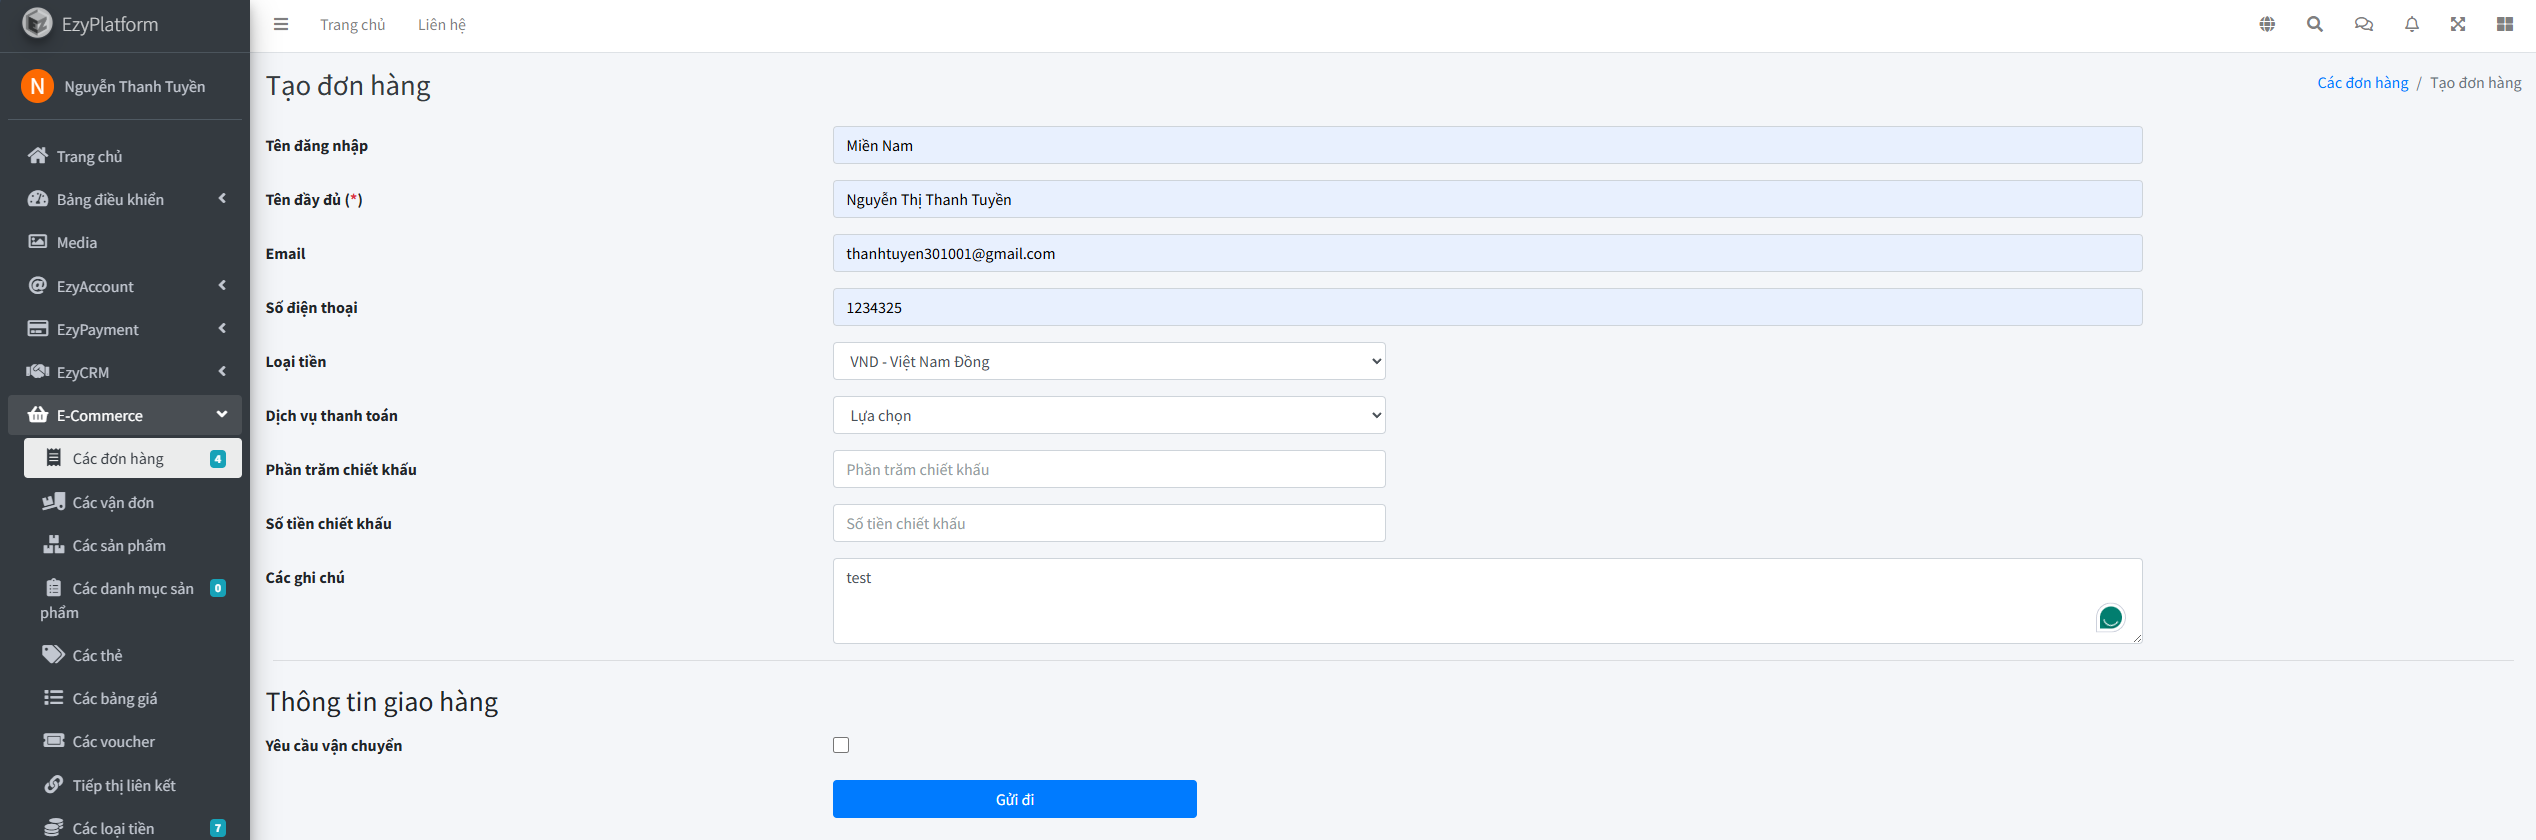
Task: Open the Dịch vụ thanh toán dropdown
Action: 1108,415
